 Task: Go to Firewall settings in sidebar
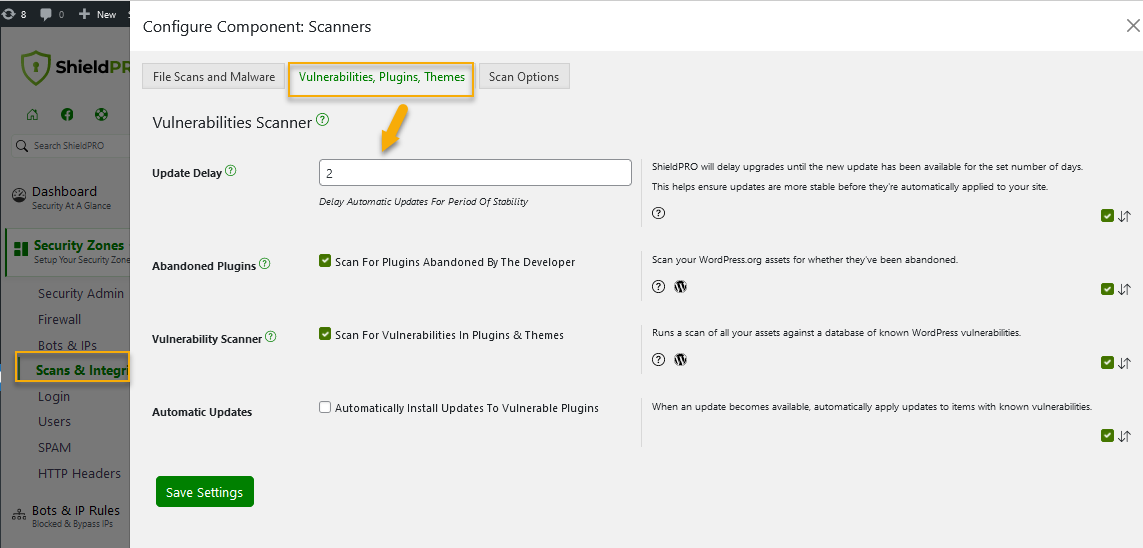pyautogui.click(x=60, y=319)
